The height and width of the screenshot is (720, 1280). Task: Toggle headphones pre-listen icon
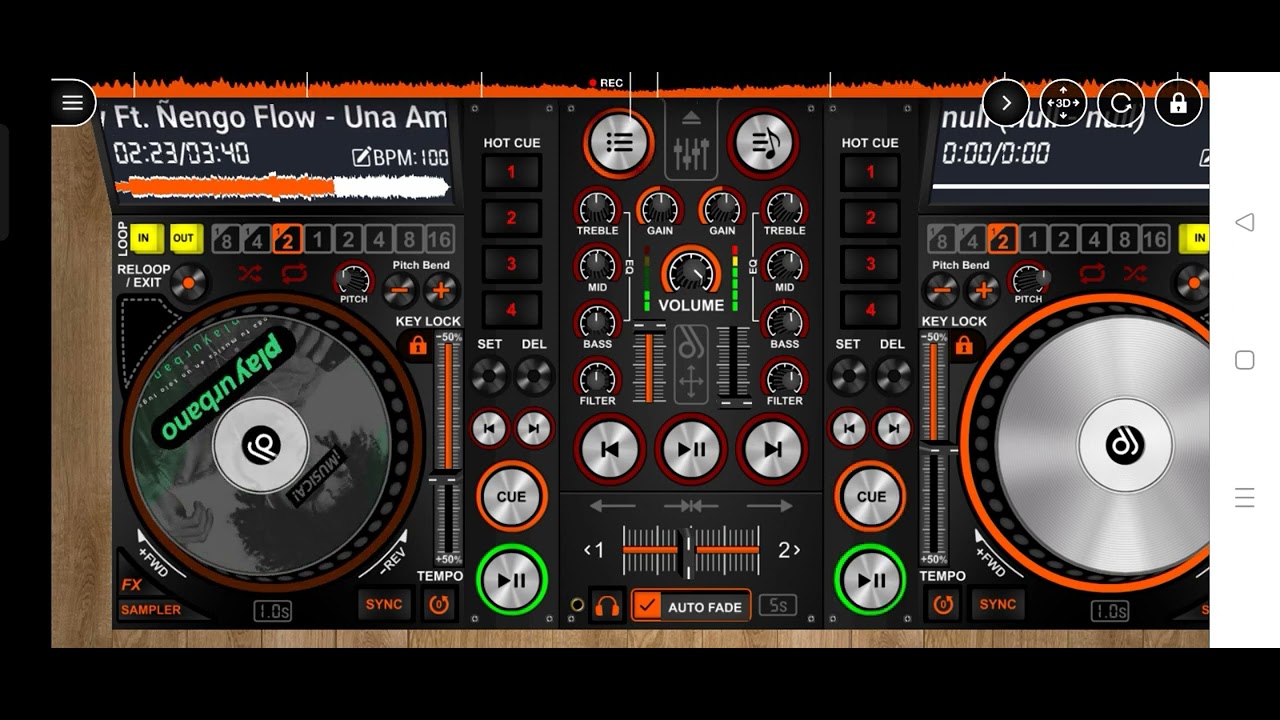point(606,606)
